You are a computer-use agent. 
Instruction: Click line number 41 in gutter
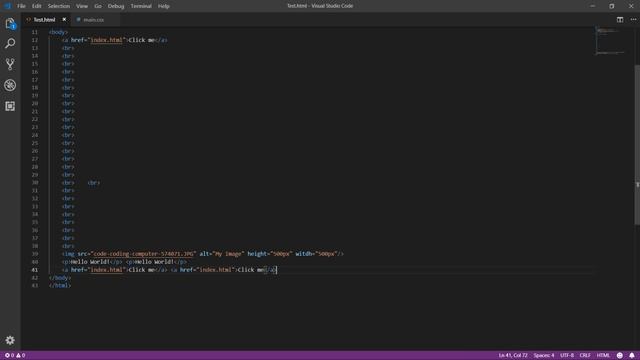click(x=35, y=270)
